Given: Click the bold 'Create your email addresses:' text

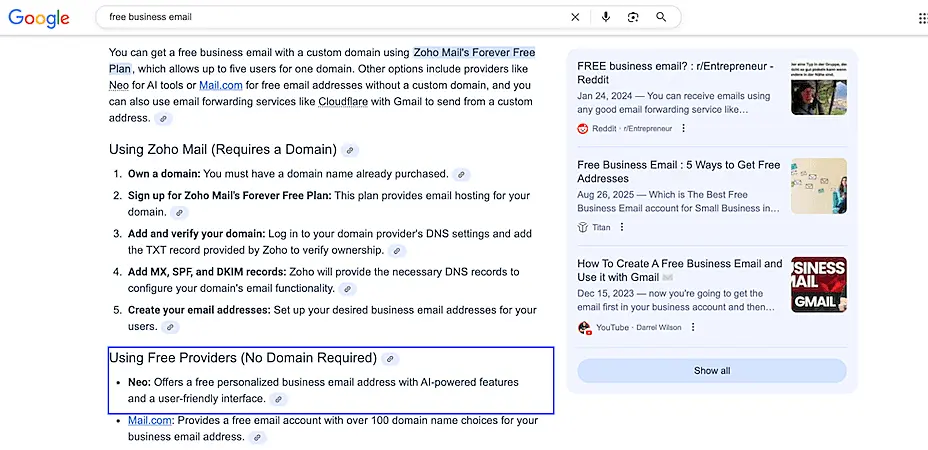Looking at the screenshot, I should point(199,310).
